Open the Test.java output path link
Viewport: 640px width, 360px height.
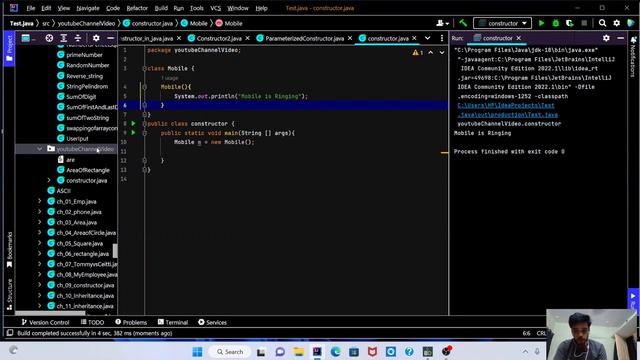click(x=506, y=110)
